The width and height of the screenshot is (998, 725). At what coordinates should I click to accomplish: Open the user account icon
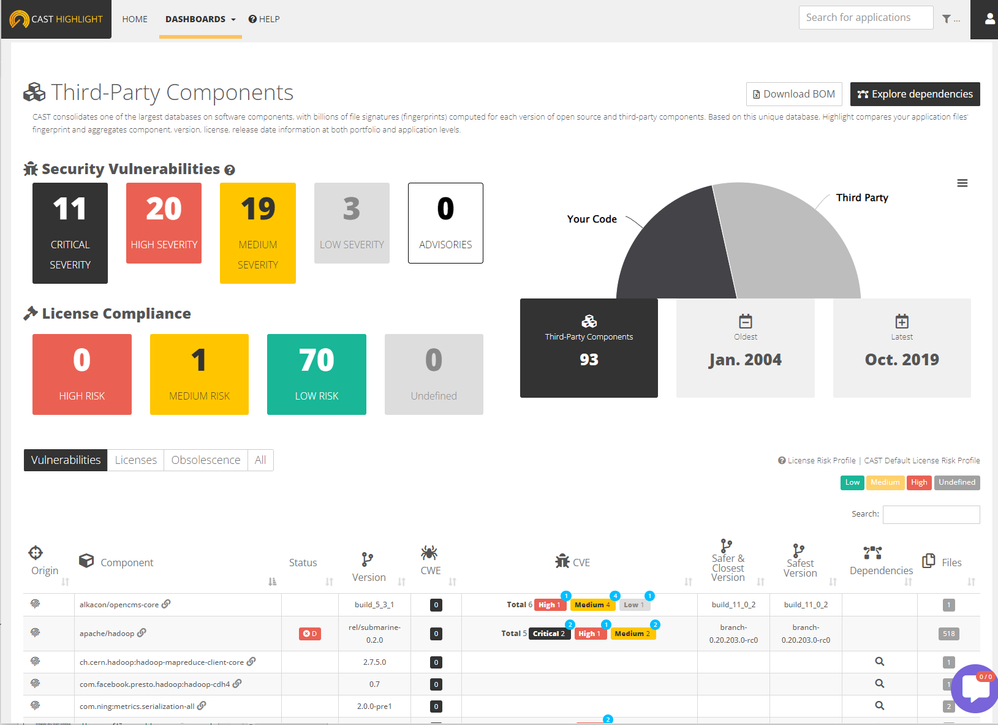point(989,19)
